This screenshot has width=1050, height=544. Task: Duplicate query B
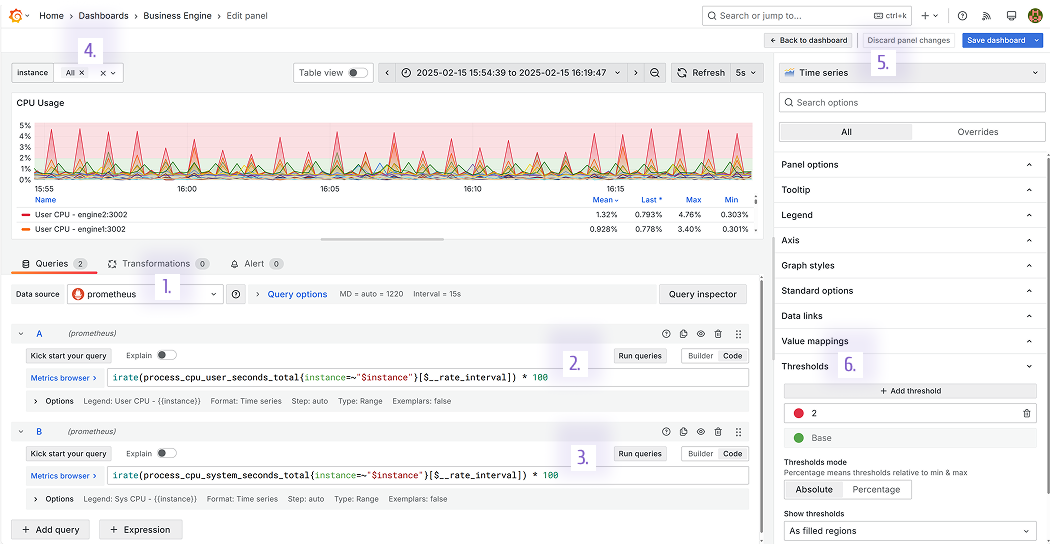tap(683, 431)
